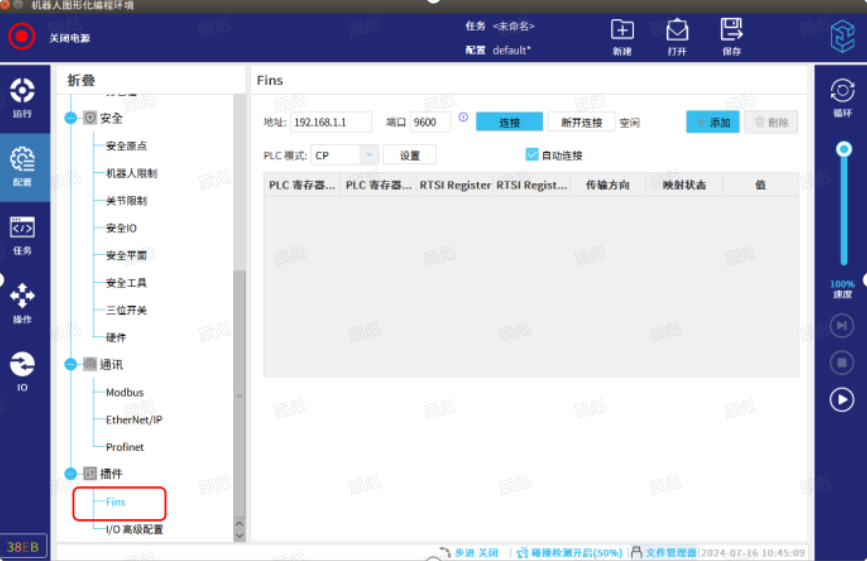
Task: Click the 连接 connect button
Action: pyautogui.click(x=509, y=122)
